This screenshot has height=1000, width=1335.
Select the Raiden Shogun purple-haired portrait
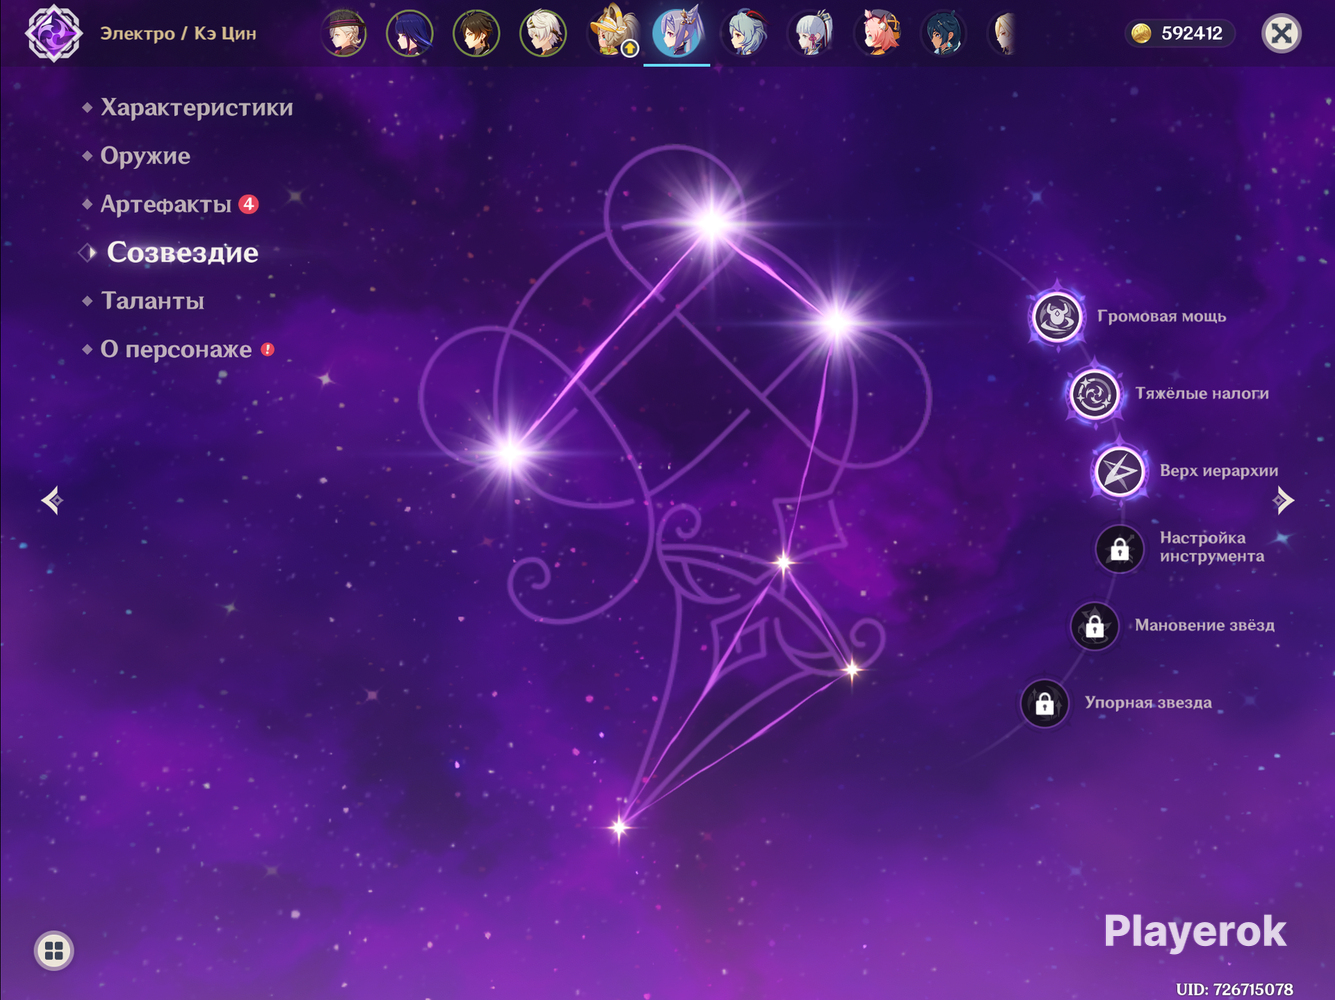(410, 33)
